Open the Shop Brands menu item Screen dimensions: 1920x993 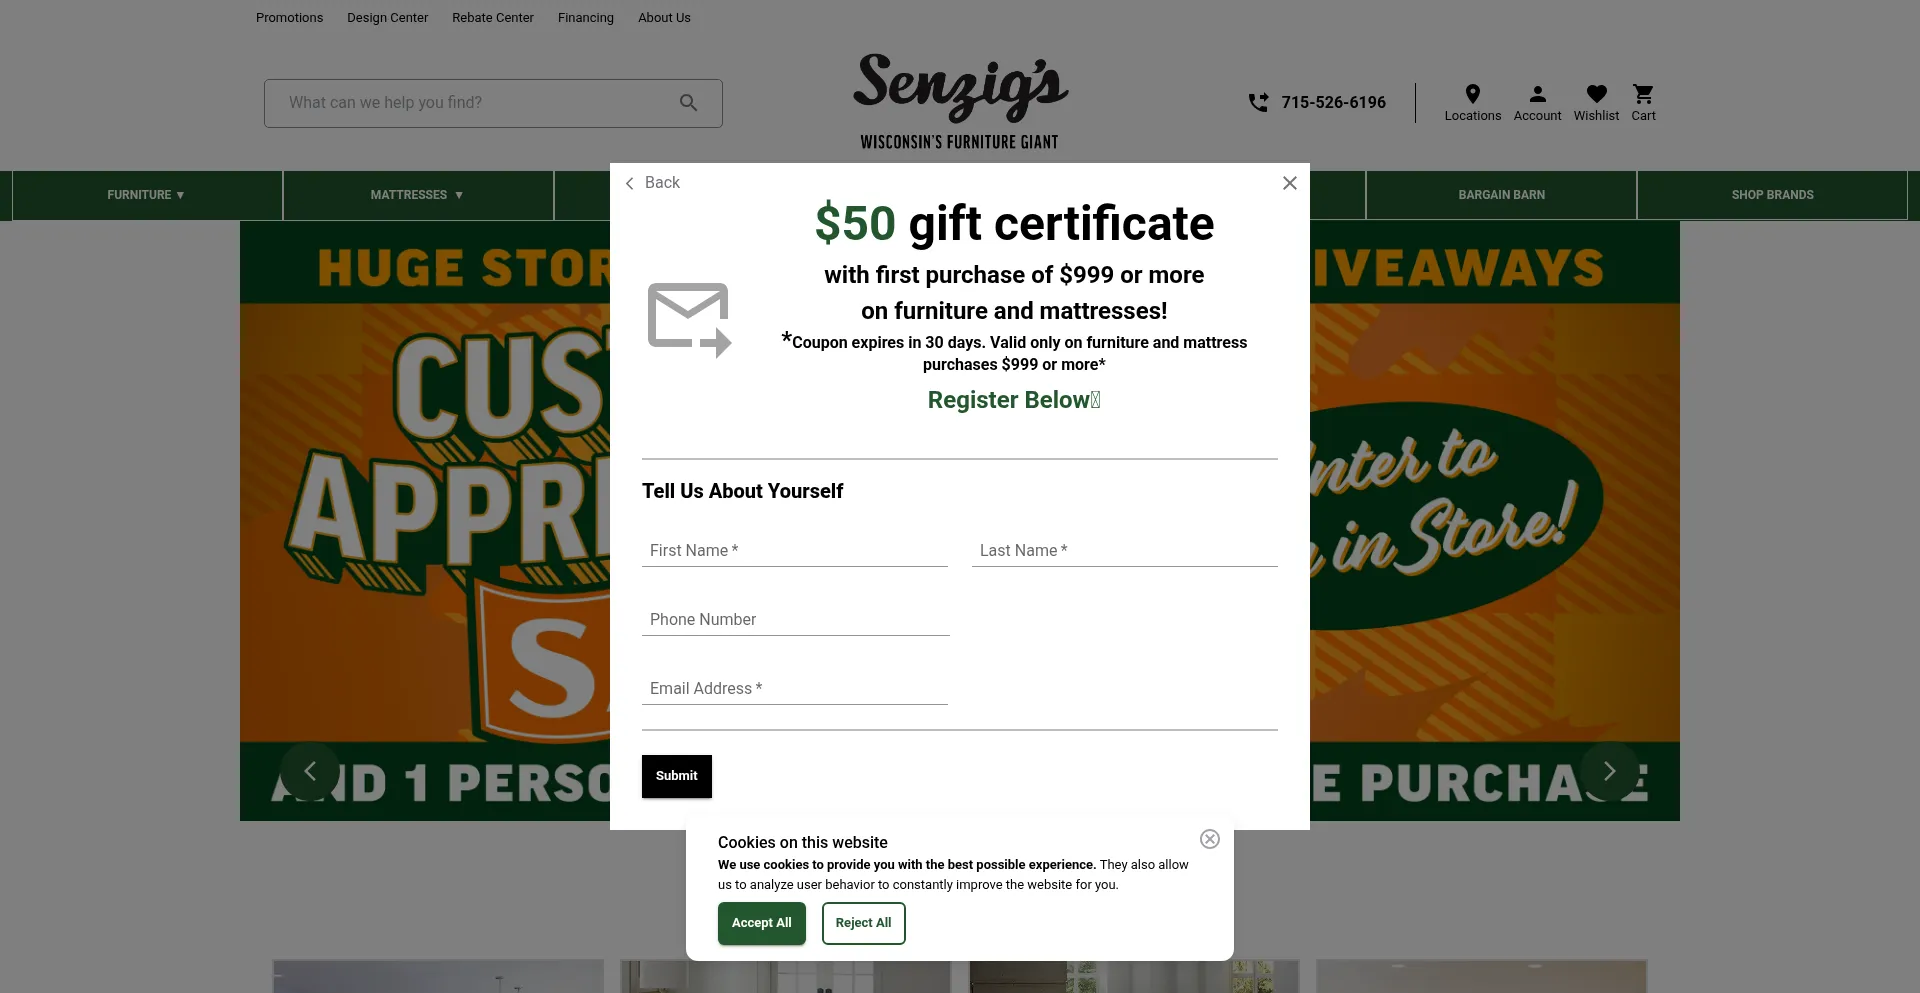(x=1772, y=195)
